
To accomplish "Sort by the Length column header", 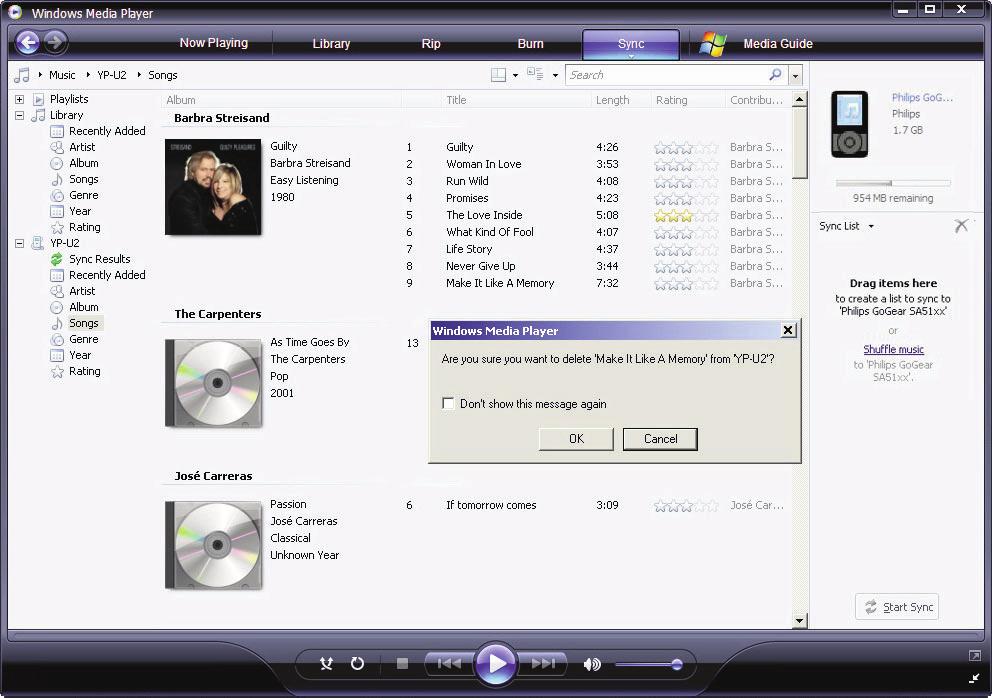I will 612,100.
